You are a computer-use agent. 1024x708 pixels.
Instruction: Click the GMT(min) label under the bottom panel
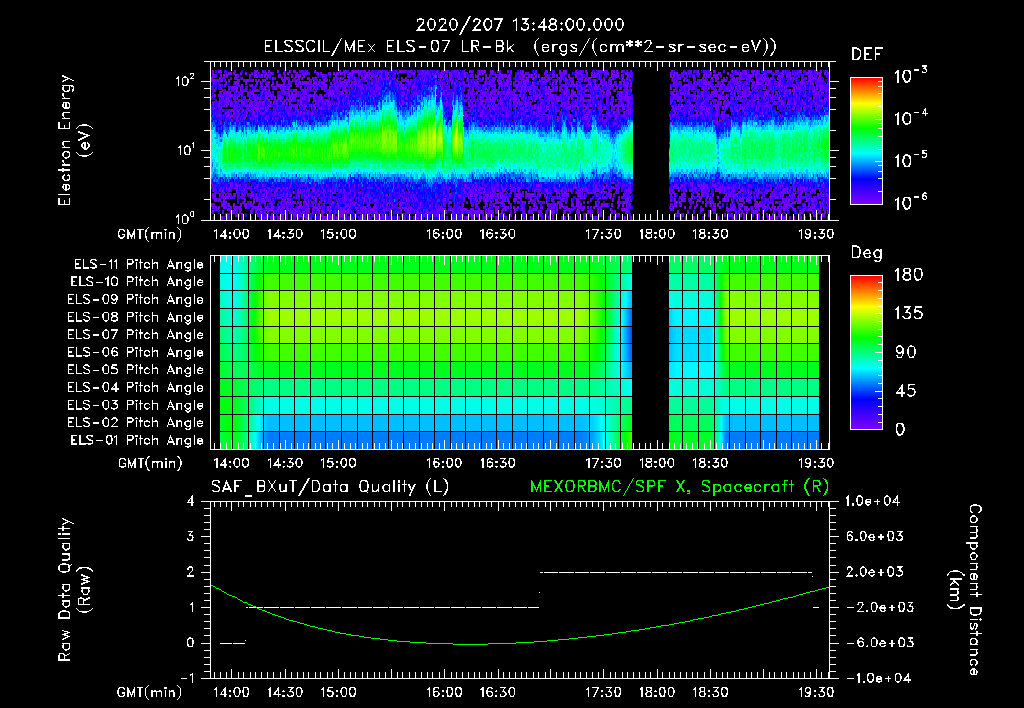[150, 692]
